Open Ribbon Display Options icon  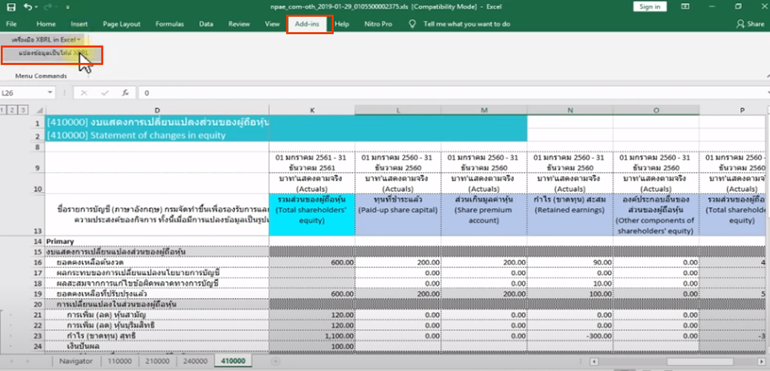point(686,6)
